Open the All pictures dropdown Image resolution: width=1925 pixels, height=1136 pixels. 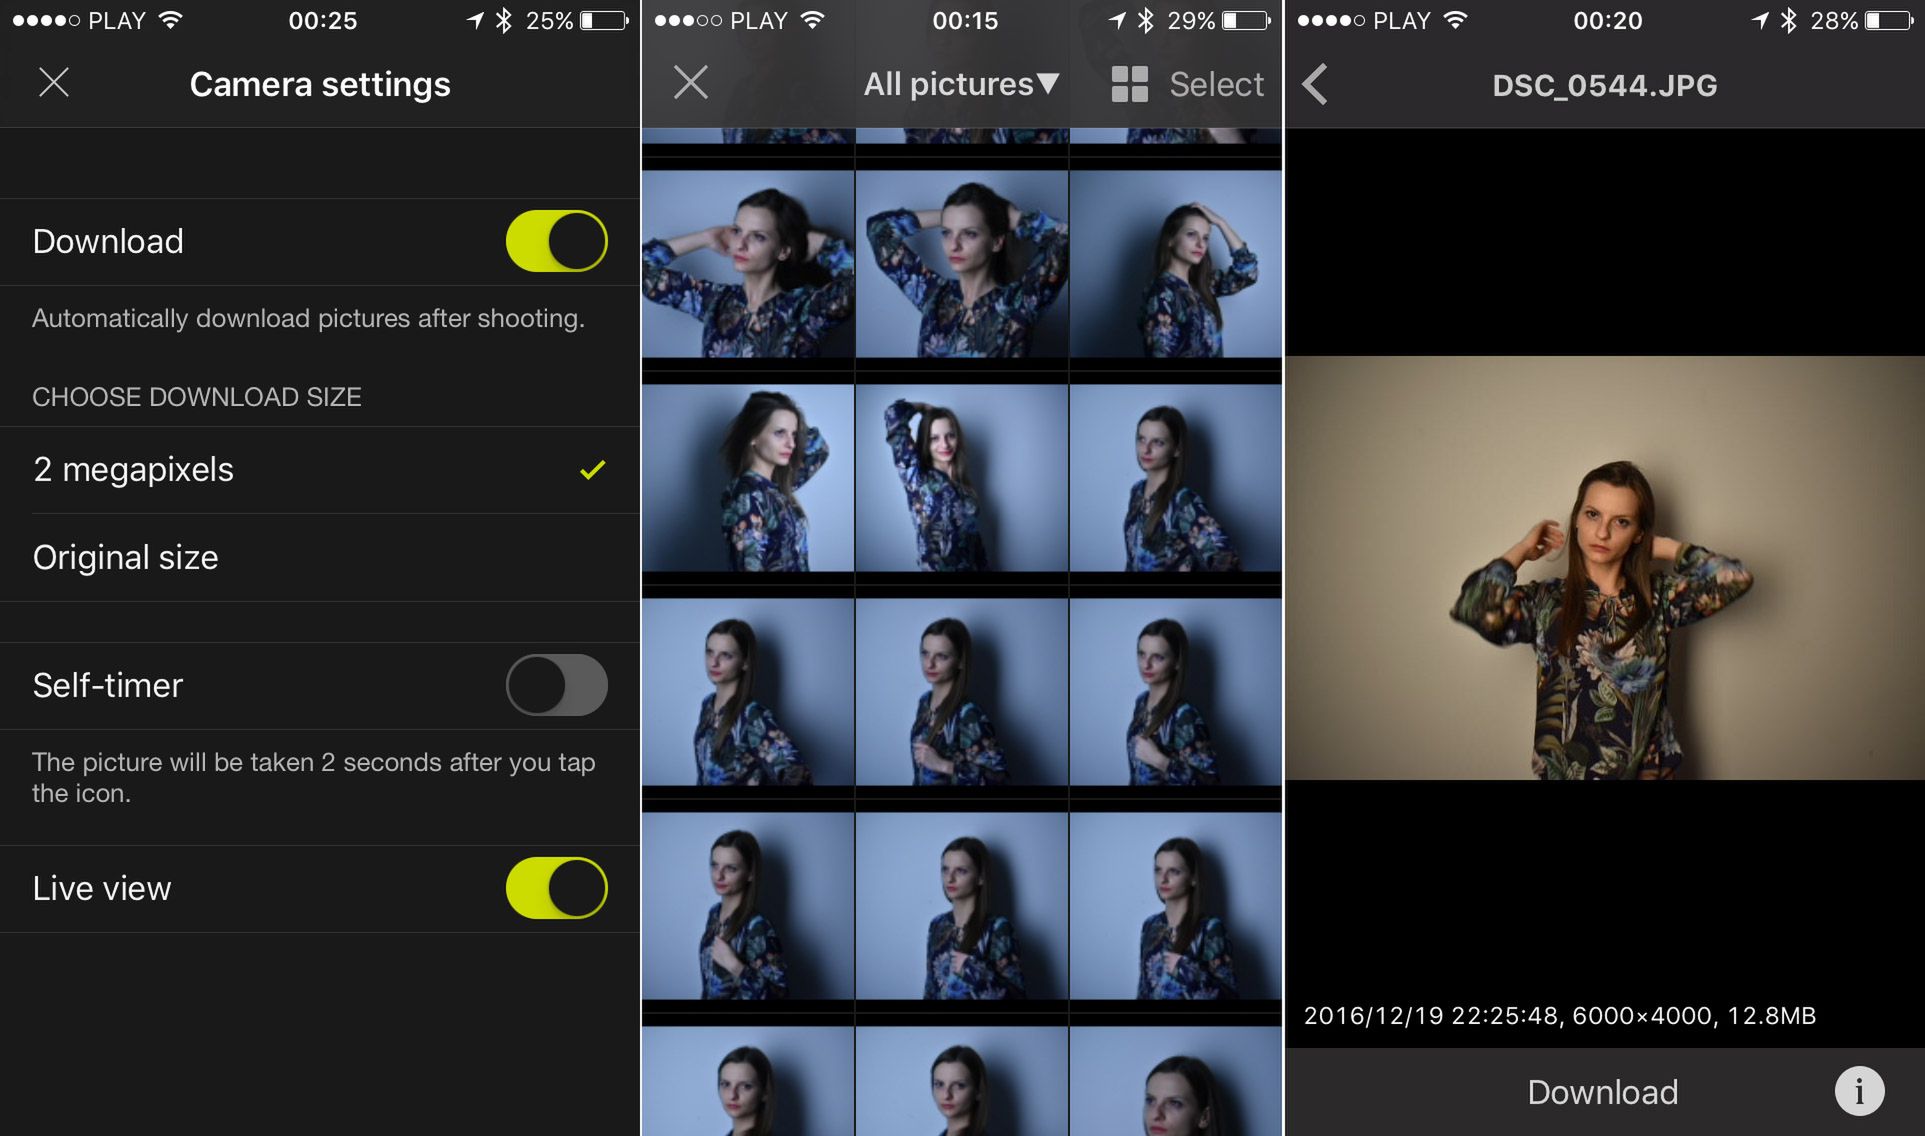(961, 84)
